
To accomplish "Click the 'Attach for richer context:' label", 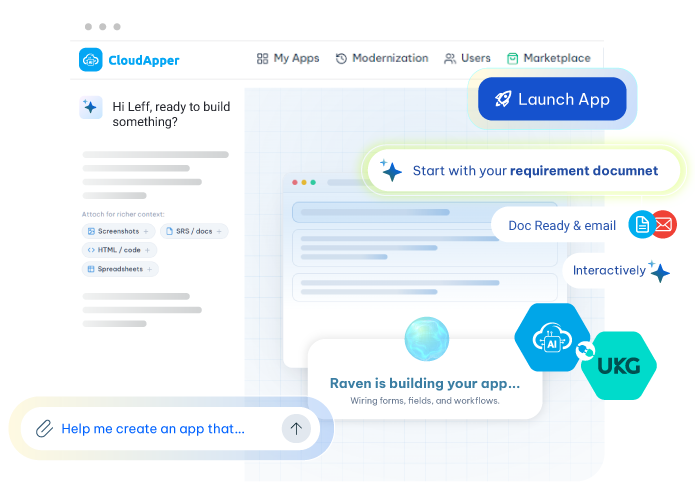I will pos(123,214).
